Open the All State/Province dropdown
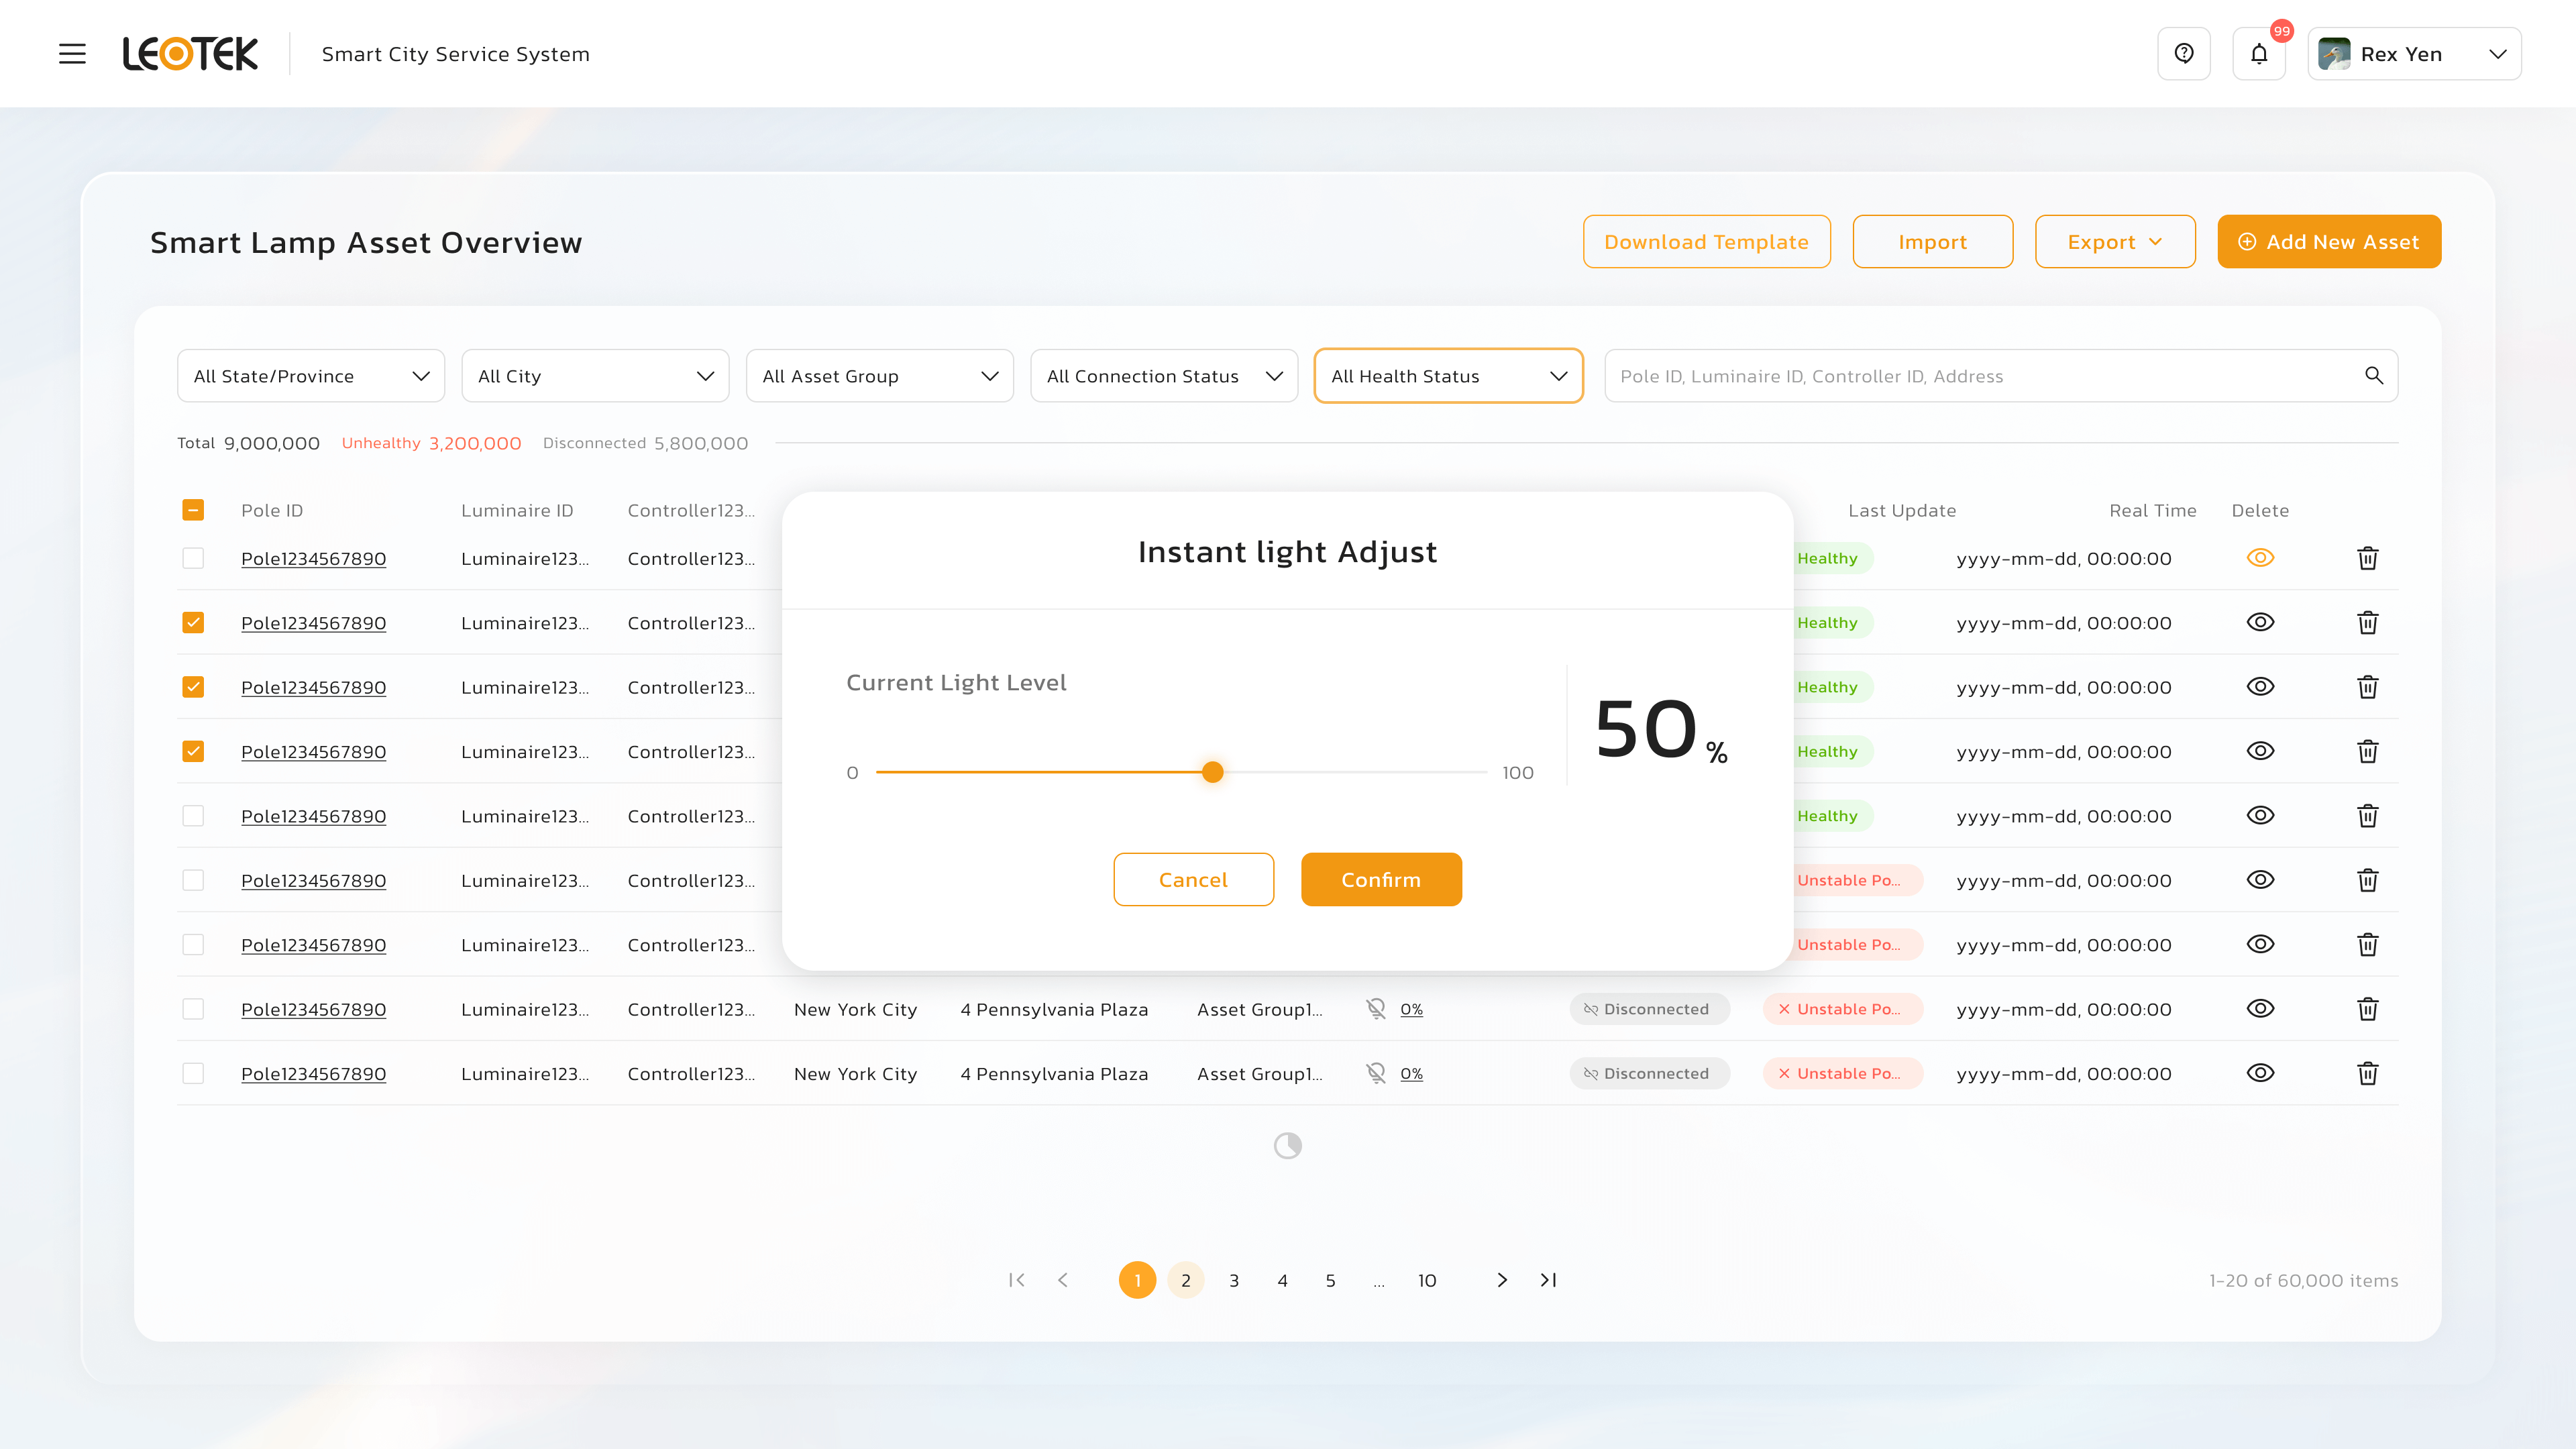 pos(311,376)
